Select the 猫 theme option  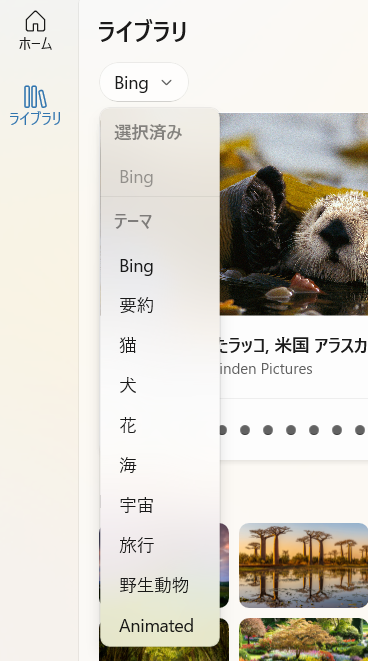tap(160, 346)
